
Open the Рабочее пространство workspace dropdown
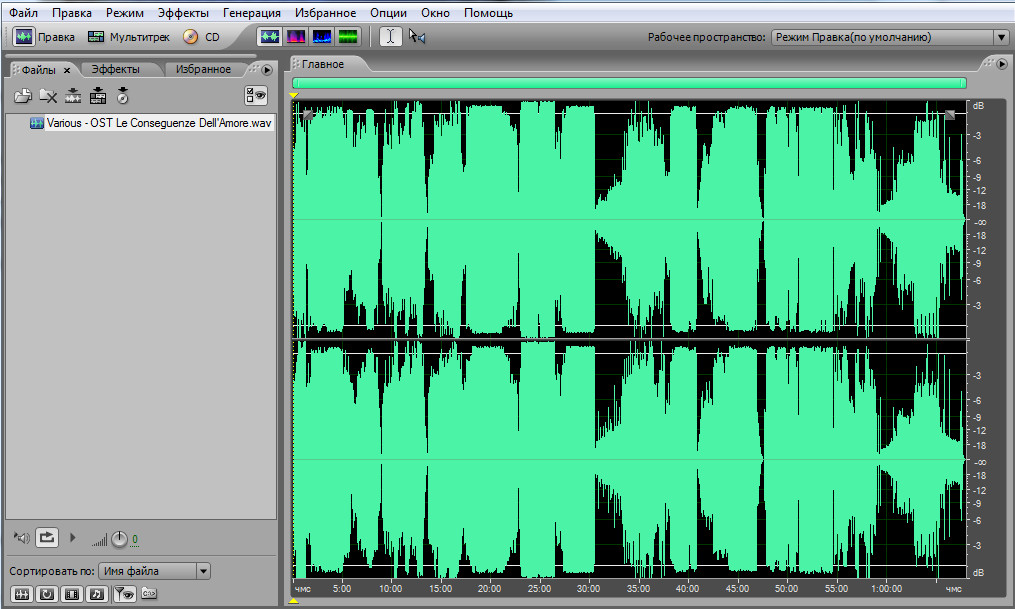1001,37
